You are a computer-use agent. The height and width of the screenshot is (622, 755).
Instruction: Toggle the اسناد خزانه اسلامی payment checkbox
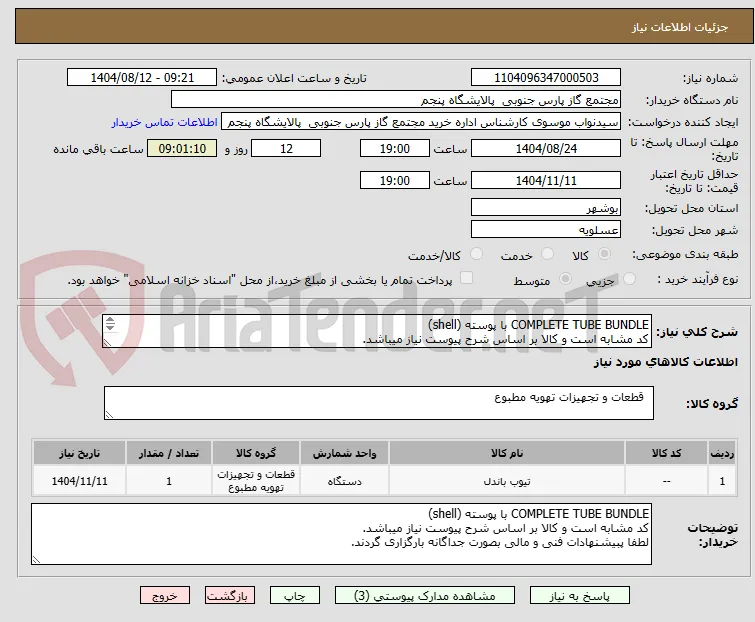pos(466,278)
